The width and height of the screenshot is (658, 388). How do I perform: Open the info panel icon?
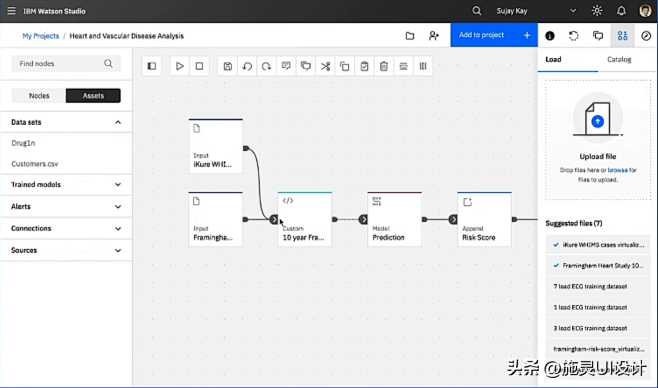point(550,36)
